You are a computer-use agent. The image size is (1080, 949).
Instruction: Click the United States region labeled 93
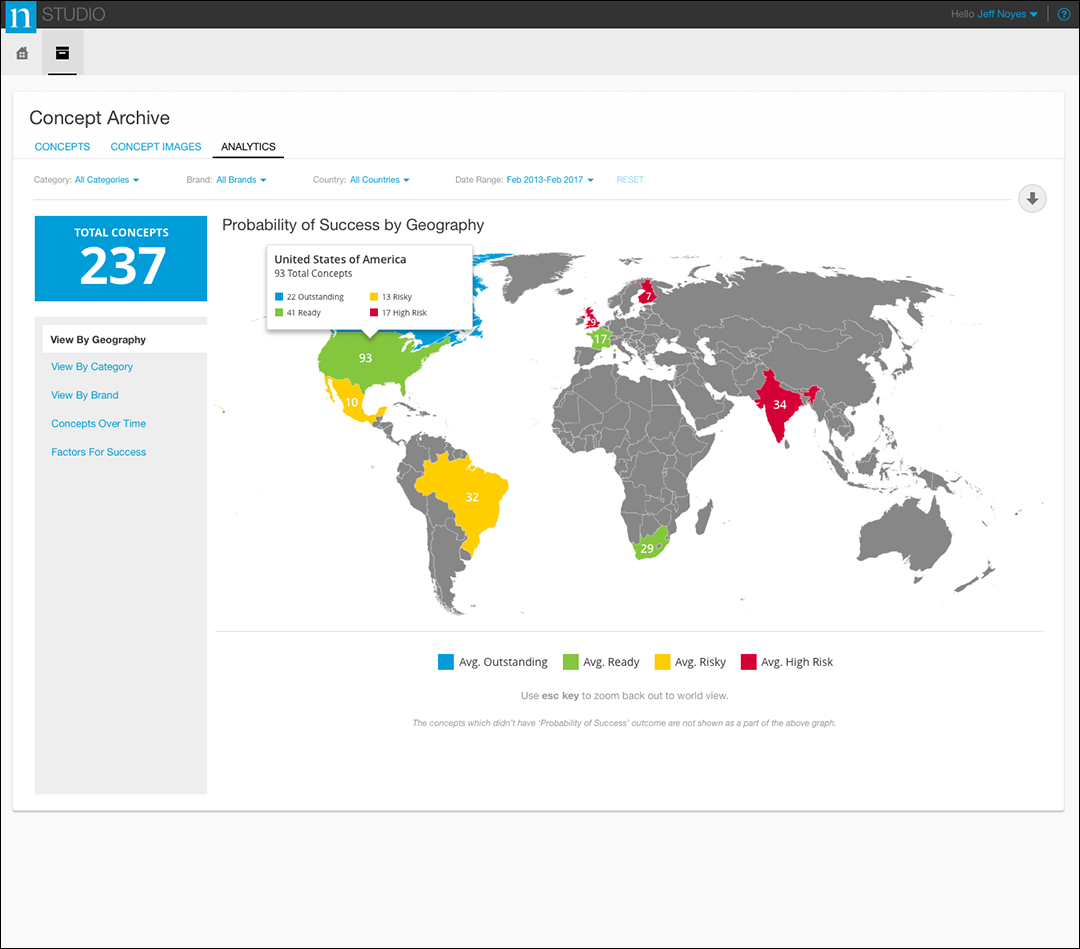[x=366, y=358]
